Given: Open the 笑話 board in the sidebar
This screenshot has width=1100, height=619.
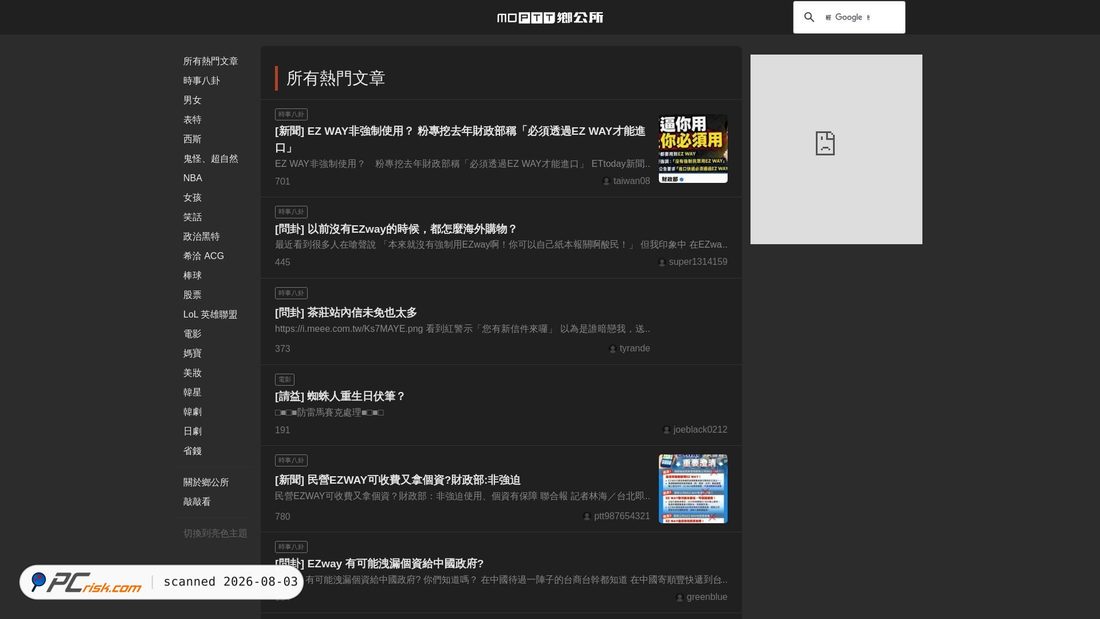Looking at the screenshot, I should coord(192,217).
